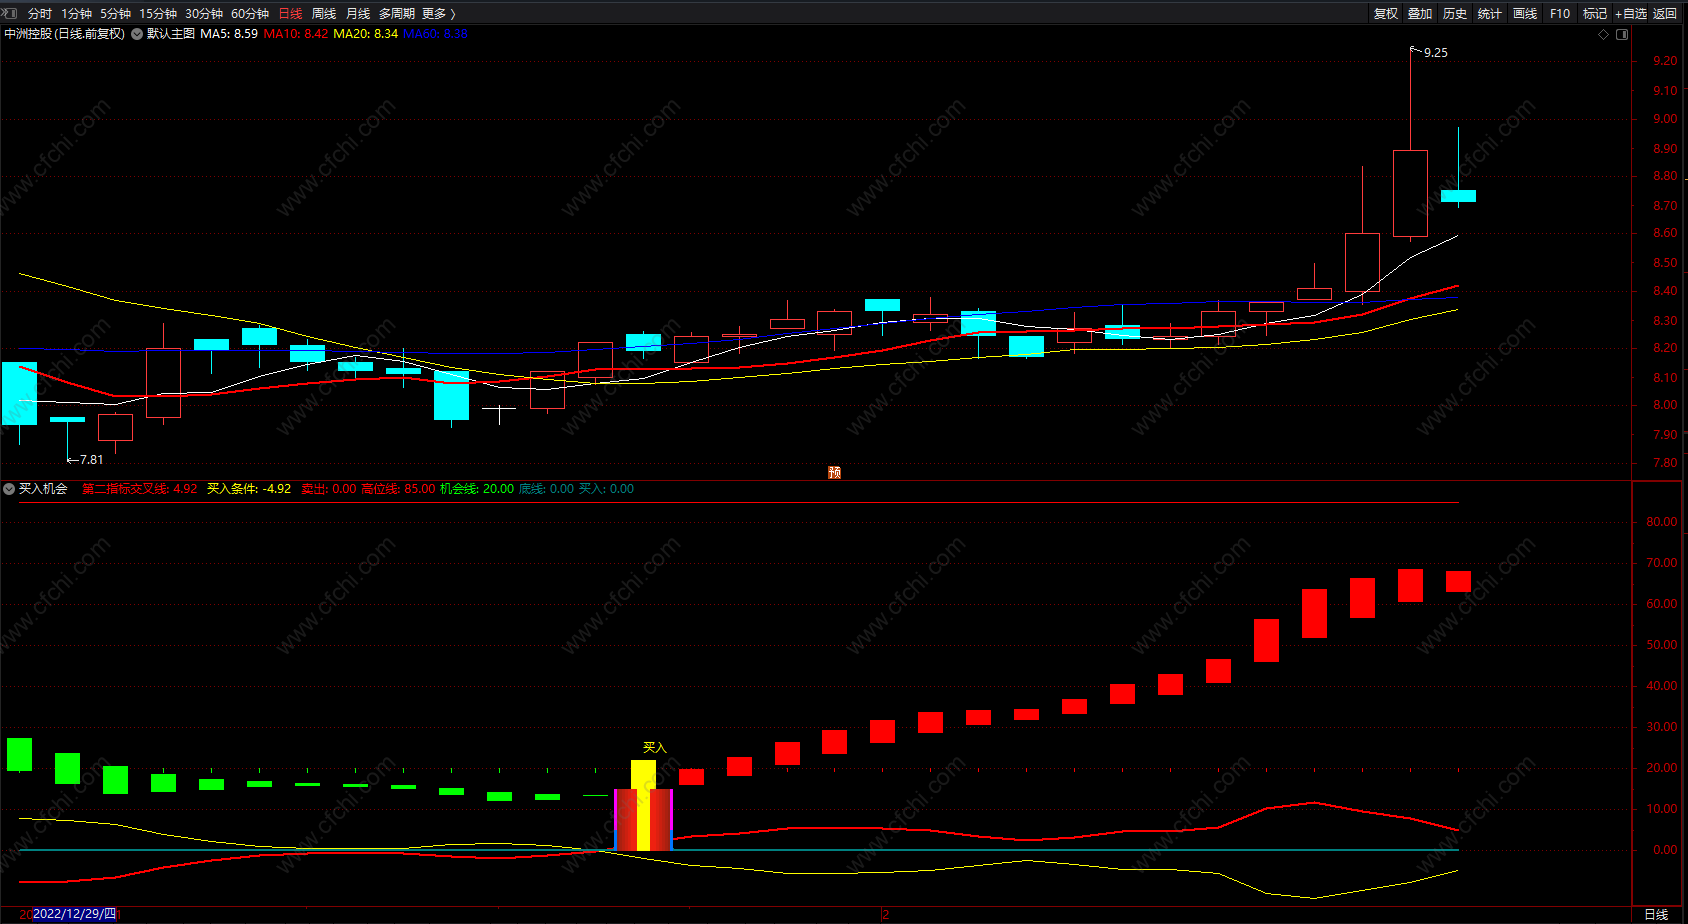Open the 统计 statistics button

[x=1490, y=14]
